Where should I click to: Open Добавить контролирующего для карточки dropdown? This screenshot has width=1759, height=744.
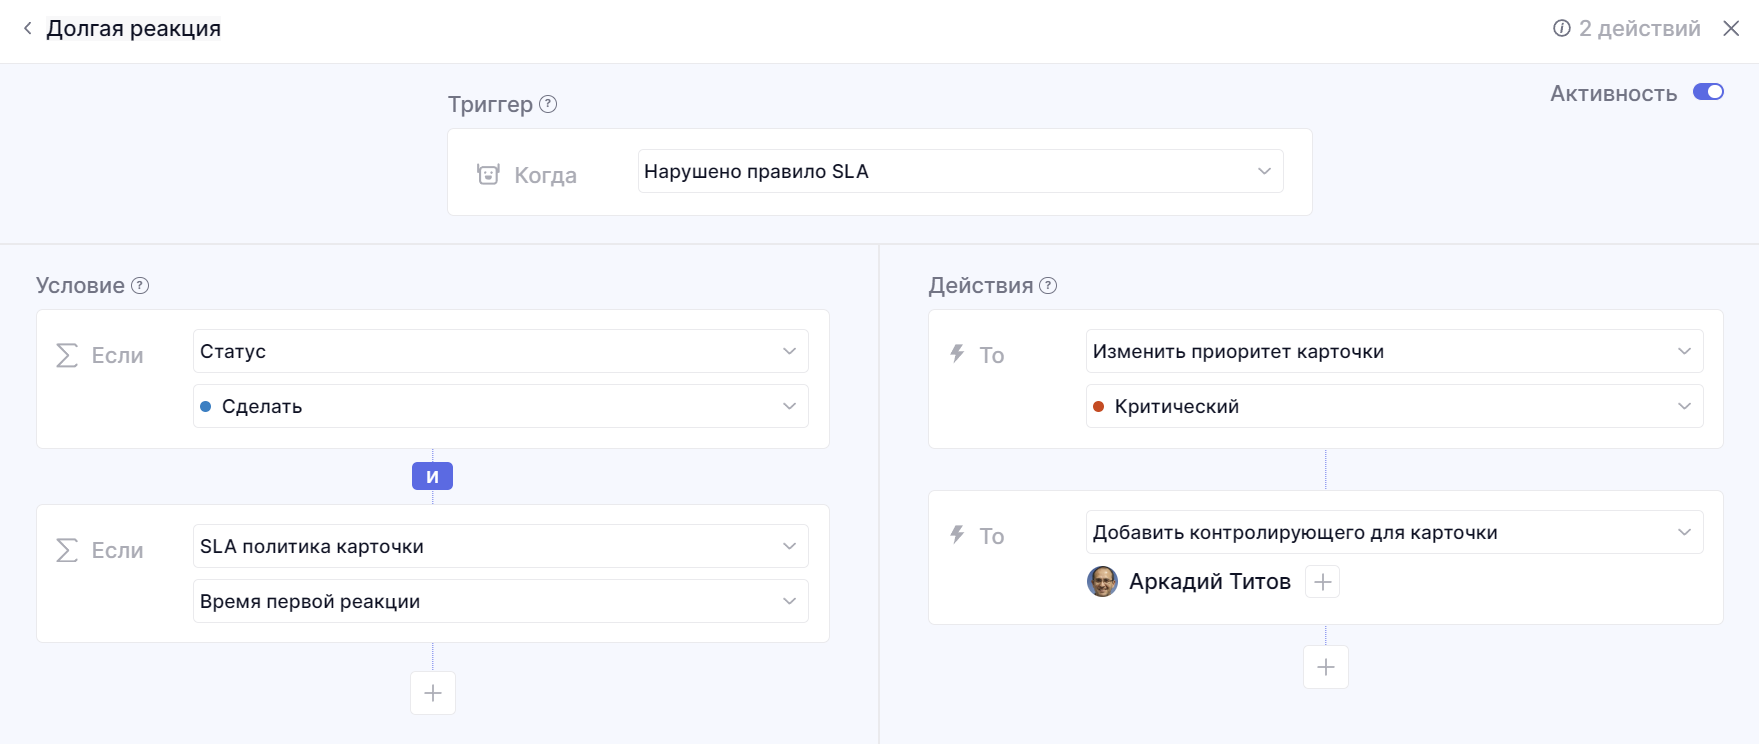(x=1394, y=532)
